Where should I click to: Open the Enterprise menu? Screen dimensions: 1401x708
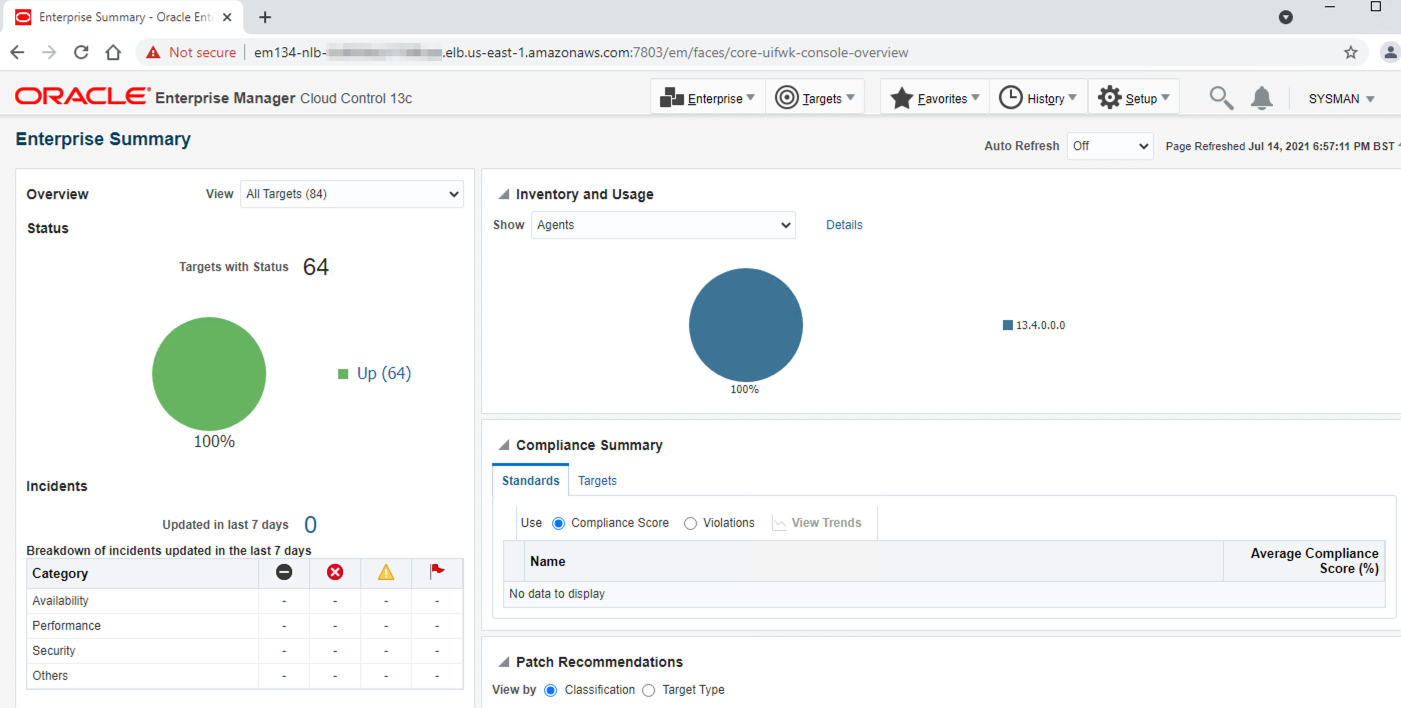click(708, 98)
